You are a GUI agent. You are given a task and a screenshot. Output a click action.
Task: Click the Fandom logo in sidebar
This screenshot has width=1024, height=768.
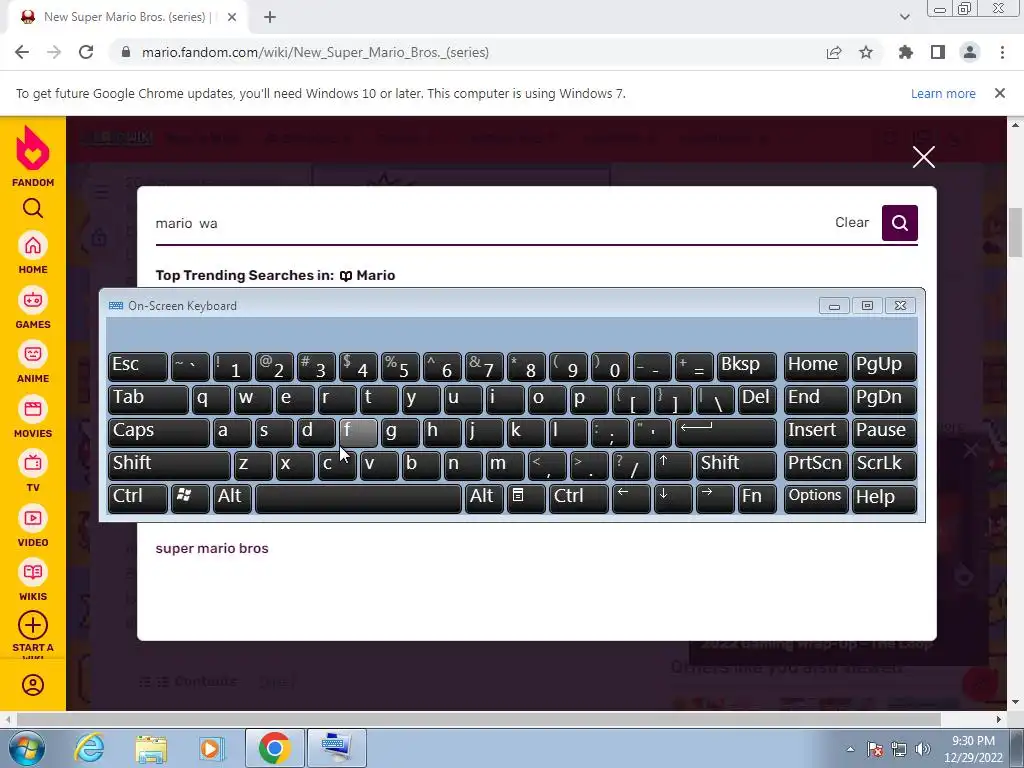point(33,156)
